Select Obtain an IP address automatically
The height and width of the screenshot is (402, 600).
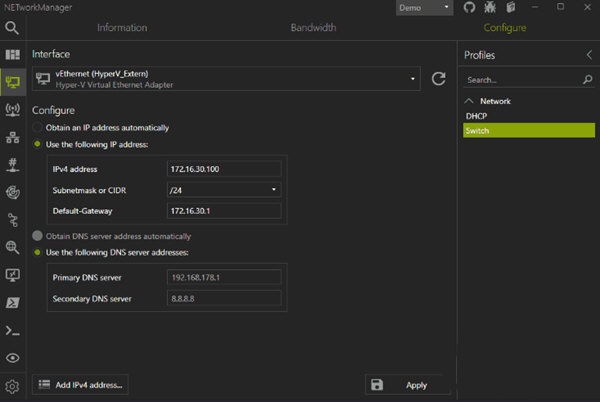[38, 128]
